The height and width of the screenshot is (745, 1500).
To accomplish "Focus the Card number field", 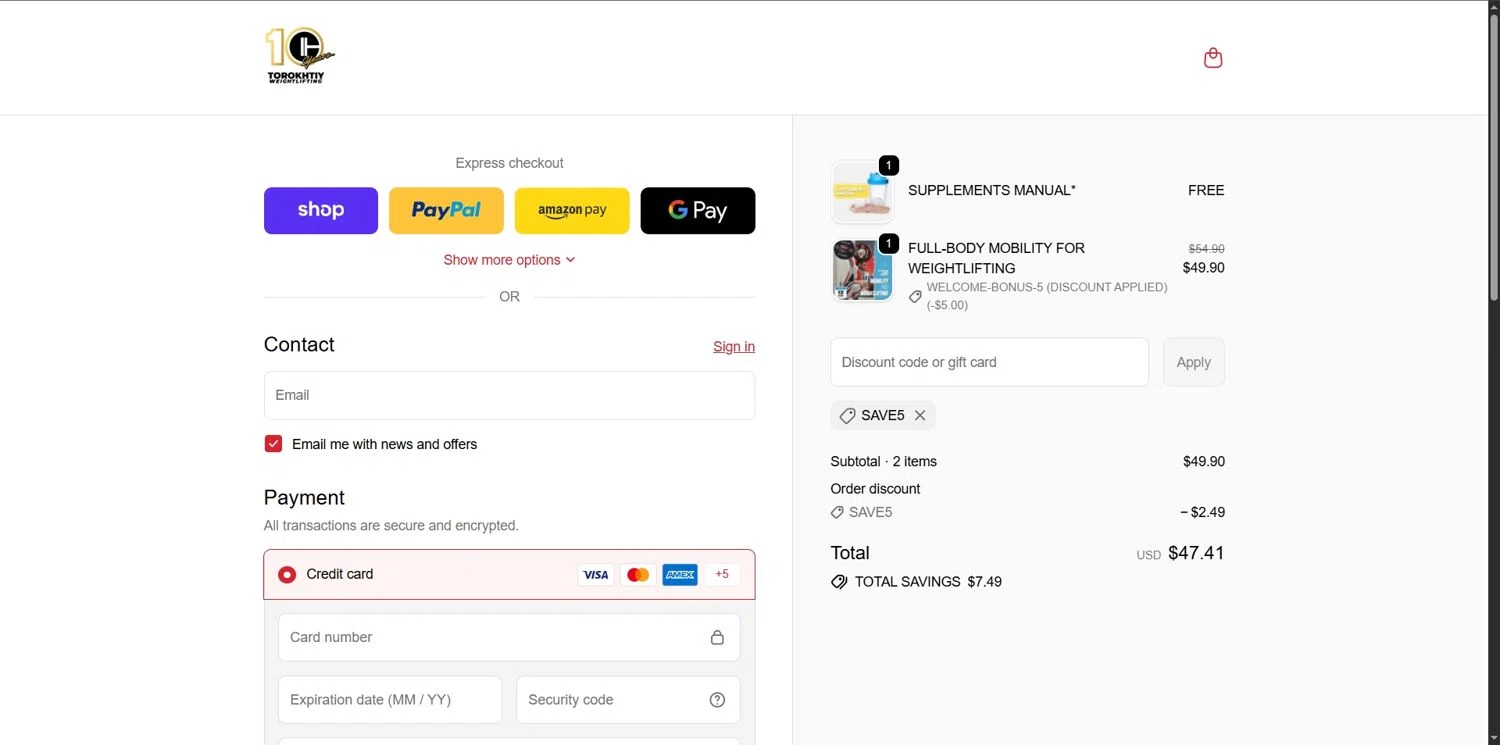I will click(509, 637).
